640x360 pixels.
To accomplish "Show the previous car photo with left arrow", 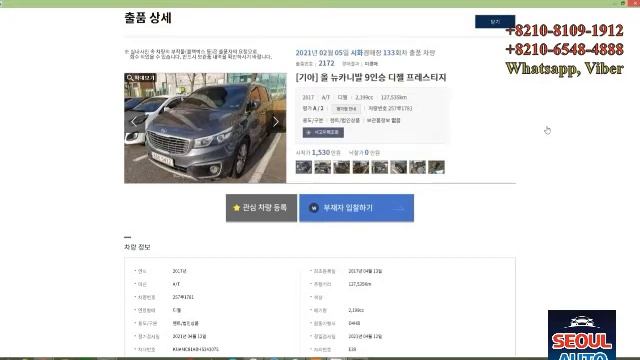I will click(133, 121).
